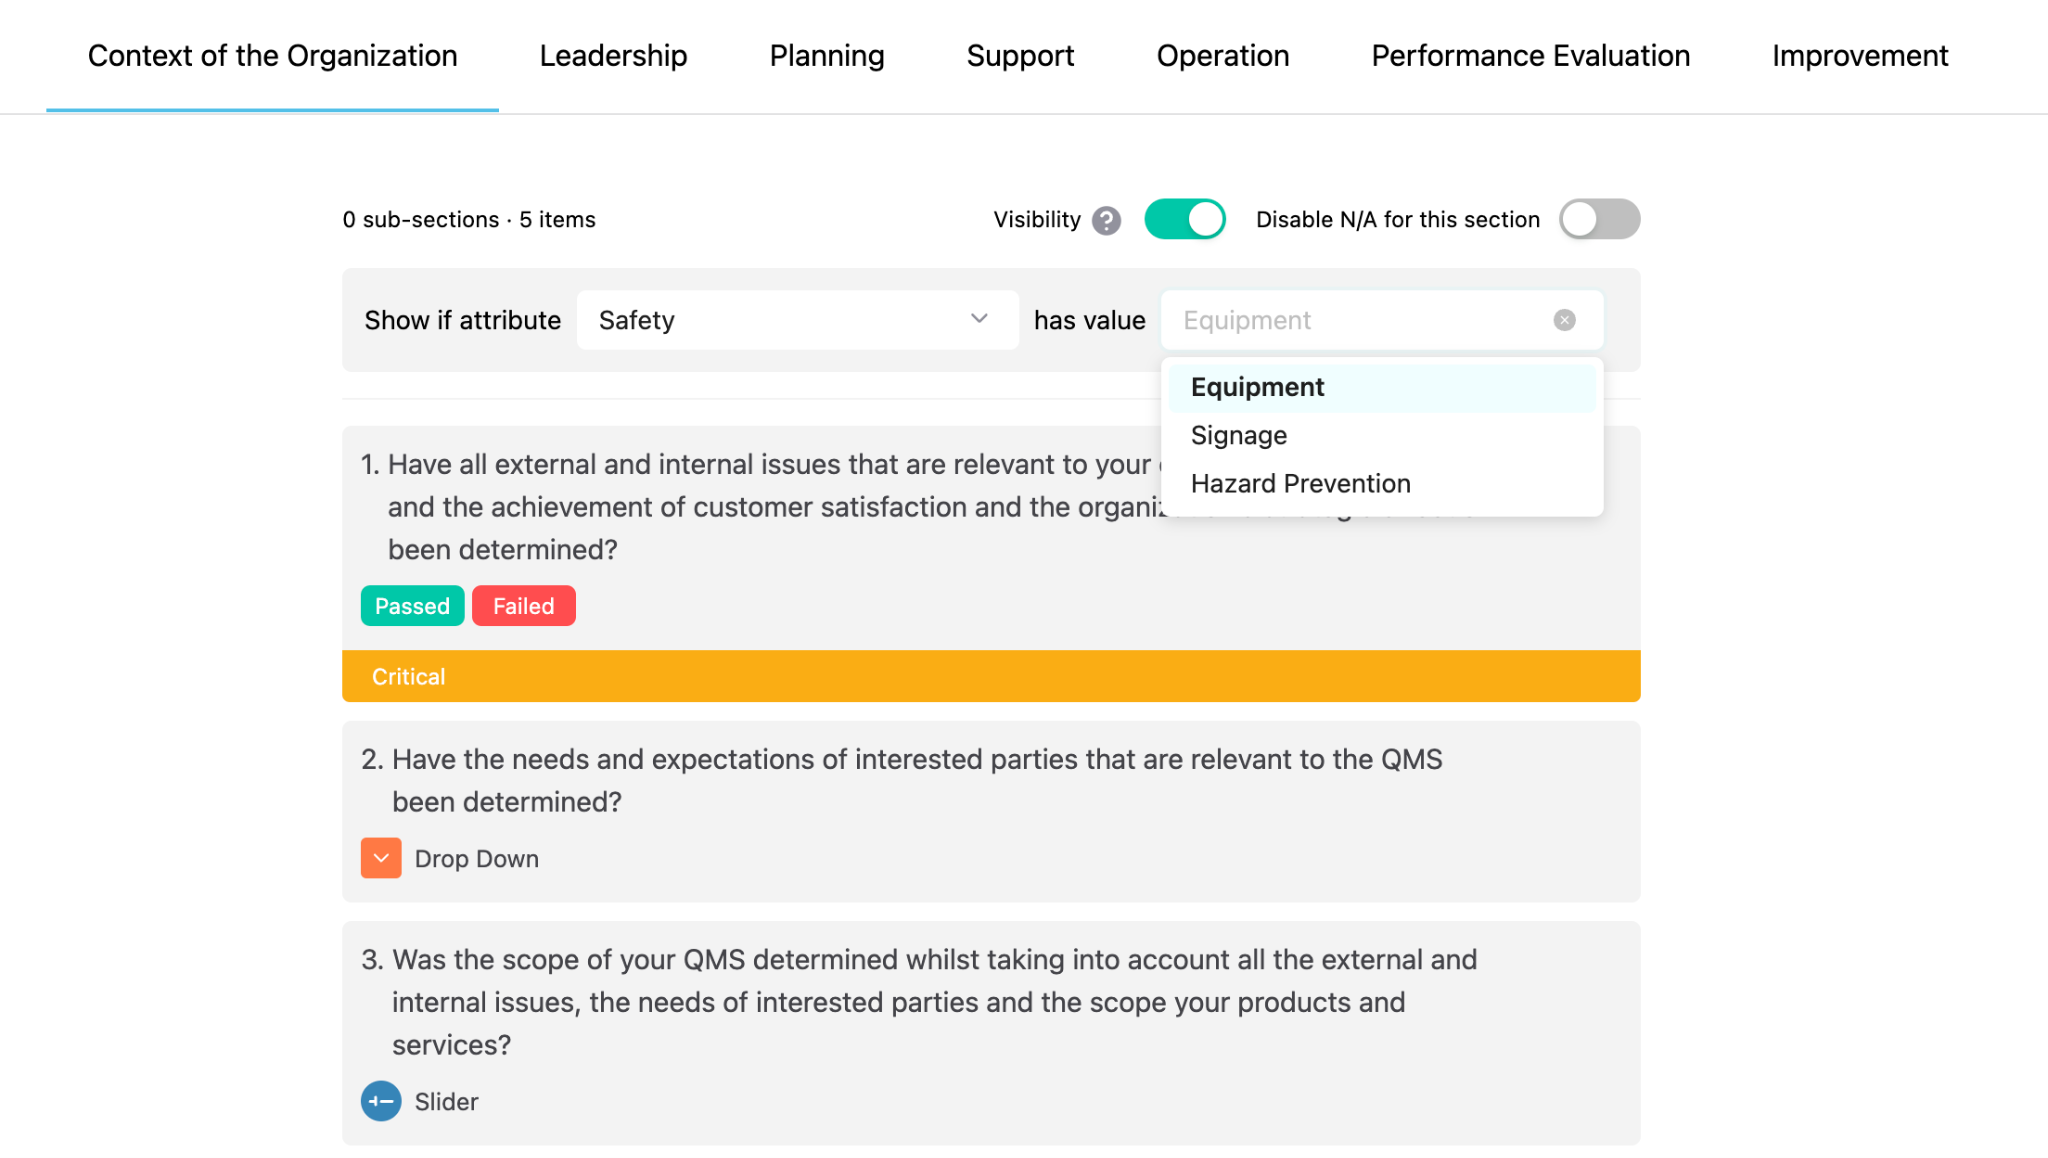
Task: Enable Disable N/A for this section
Action: [x=1599, y=219]
